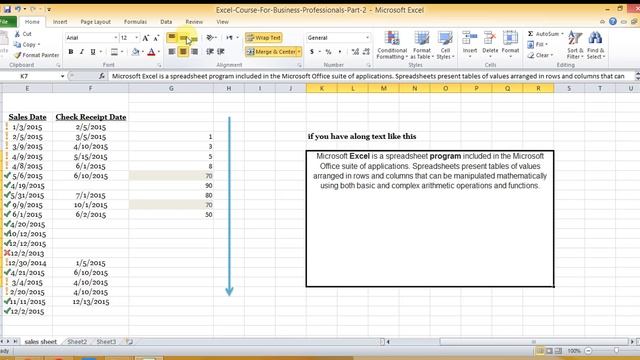Open the File tab
The image size is (640, 360).
[x=7, y=22]
